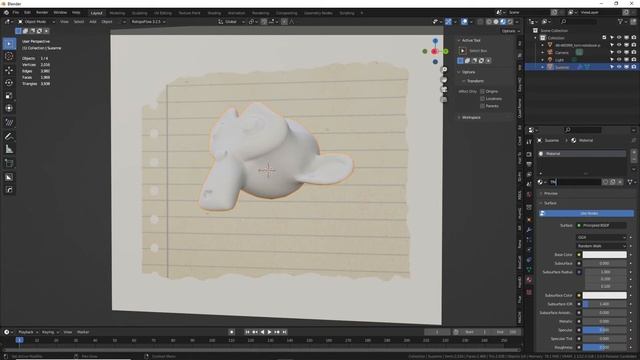The image size is (640, 360).
Task: Open the Output properties tab icon
Action: [529, 164]
